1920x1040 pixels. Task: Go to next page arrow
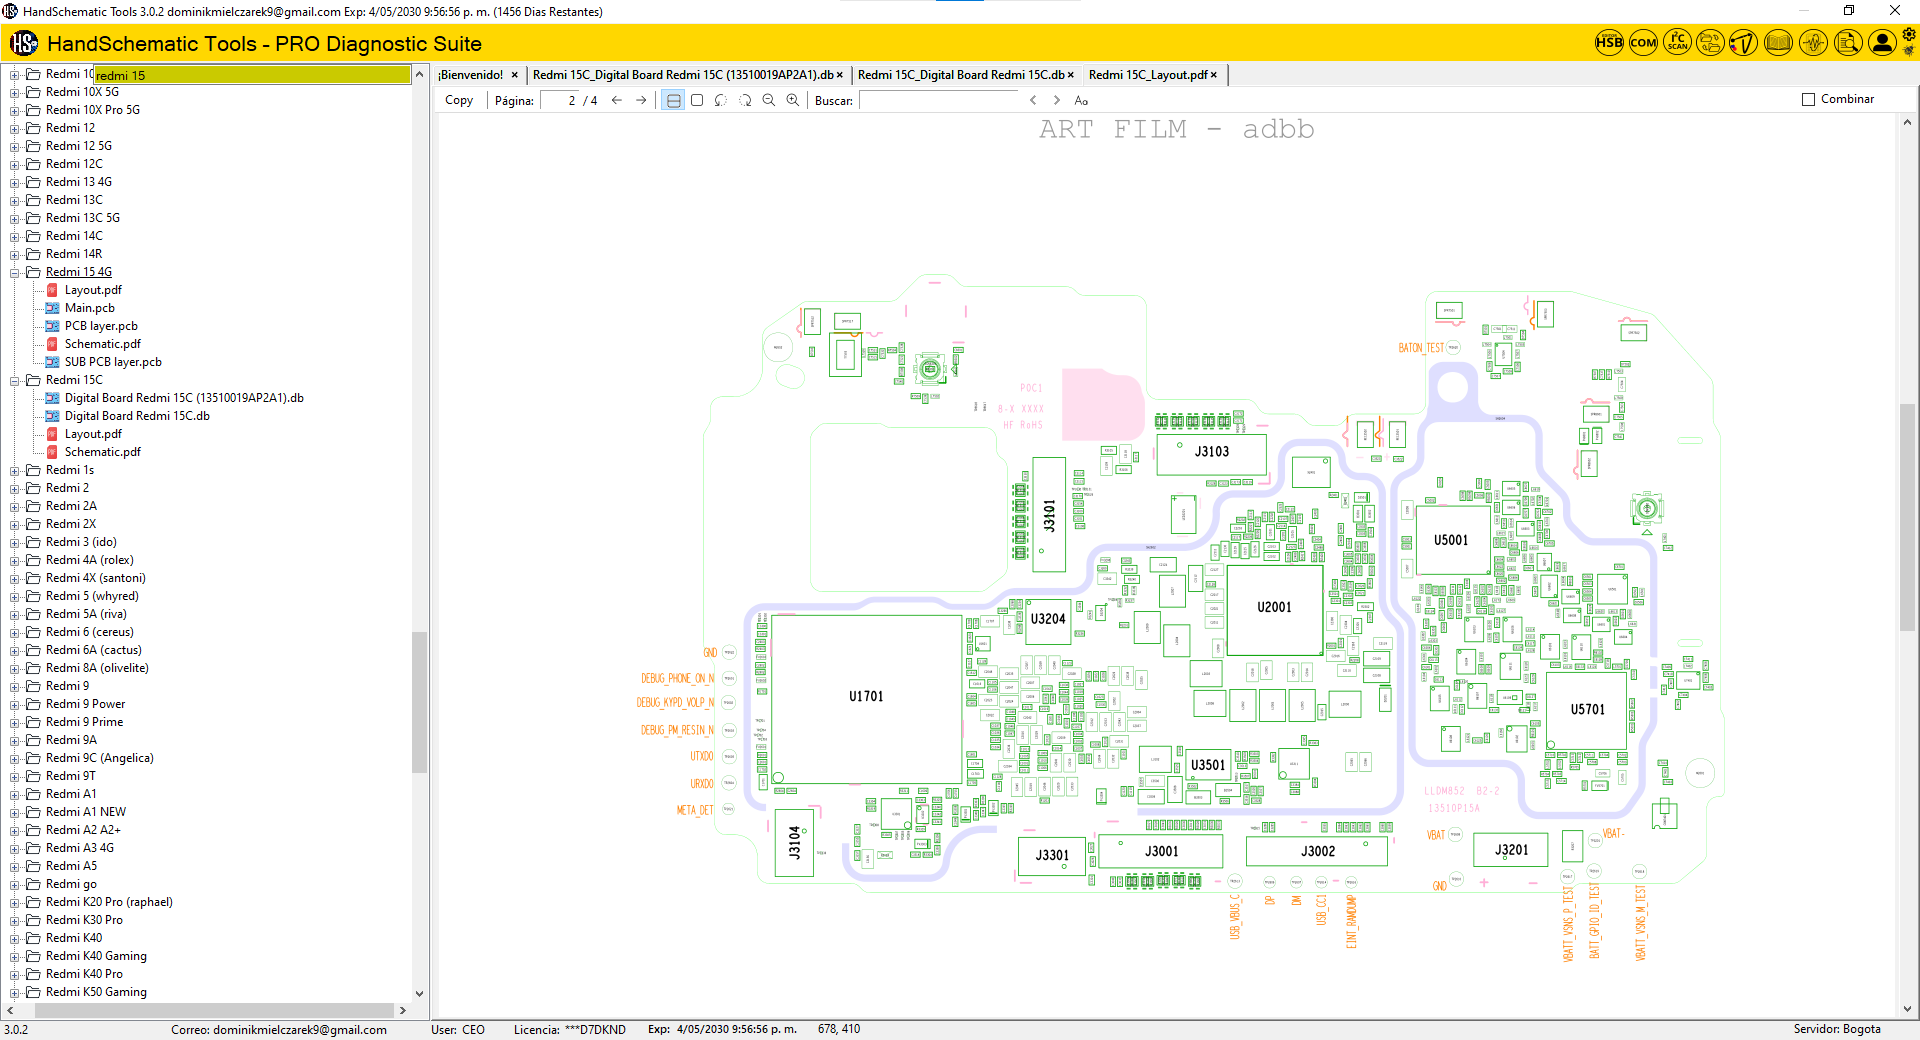(641, 100)
